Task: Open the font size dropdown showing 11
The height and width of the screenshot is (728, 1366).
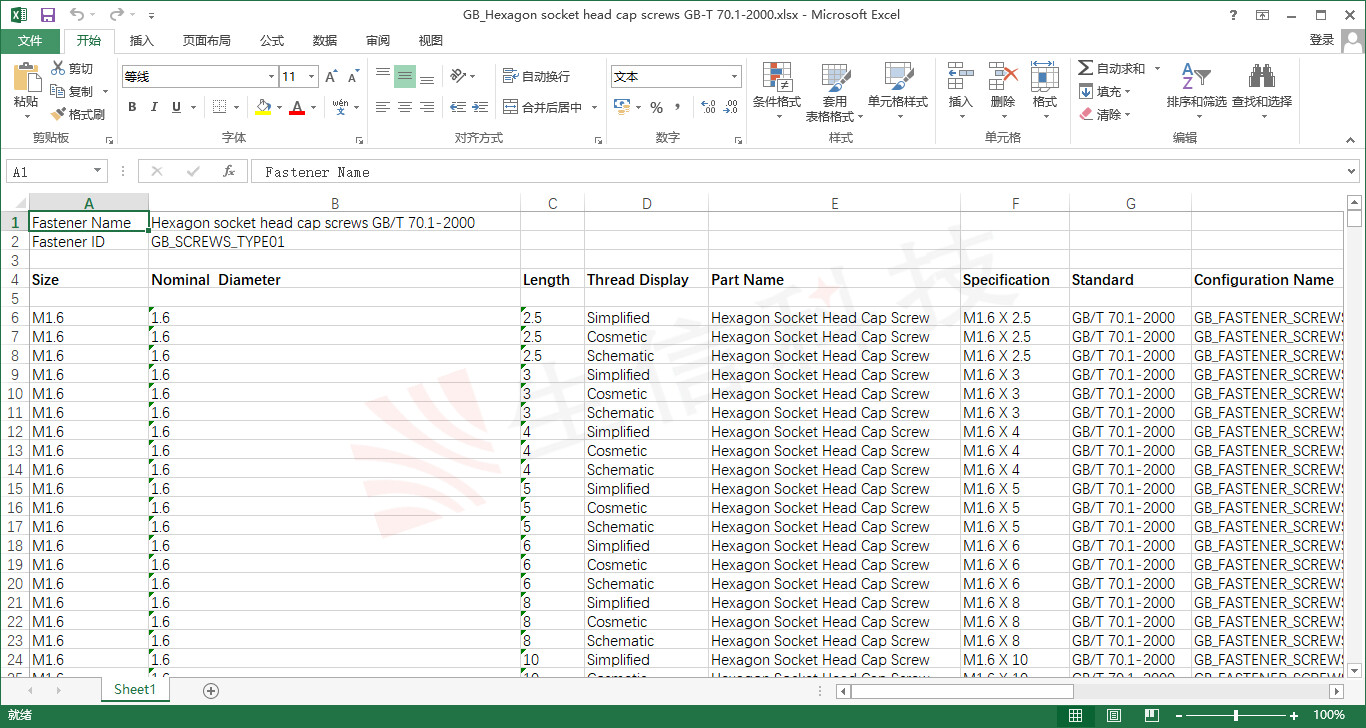Action: (x=312, y=77)
